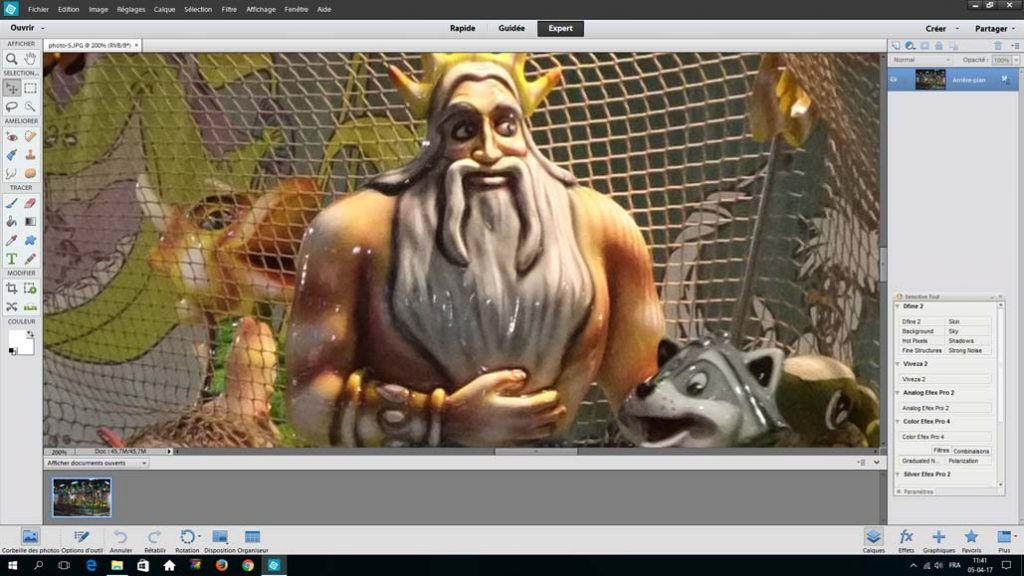Click the Rétablir redo button
This screenshot has width=1024, height=576.
[x=154, y=540]
